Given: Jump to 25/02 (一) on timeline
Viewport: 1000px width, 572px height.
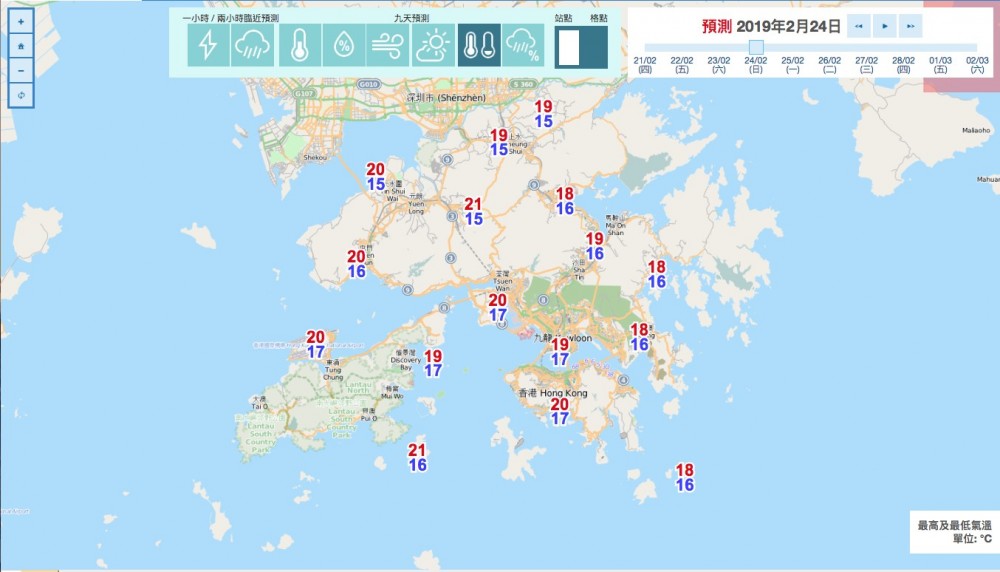Looking at the screenshot, I should click(793, 64).
